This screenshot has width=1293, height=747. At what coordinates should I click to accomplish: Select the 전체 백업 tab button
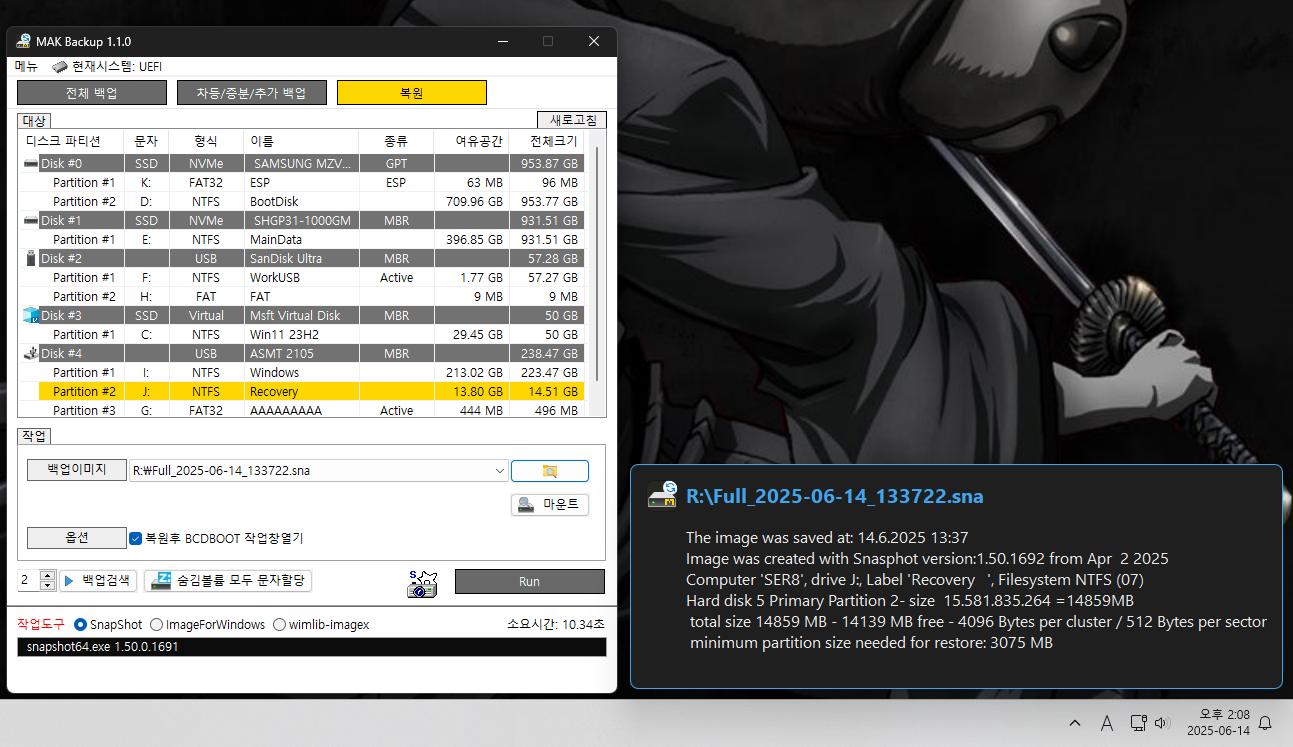(91, 93)
